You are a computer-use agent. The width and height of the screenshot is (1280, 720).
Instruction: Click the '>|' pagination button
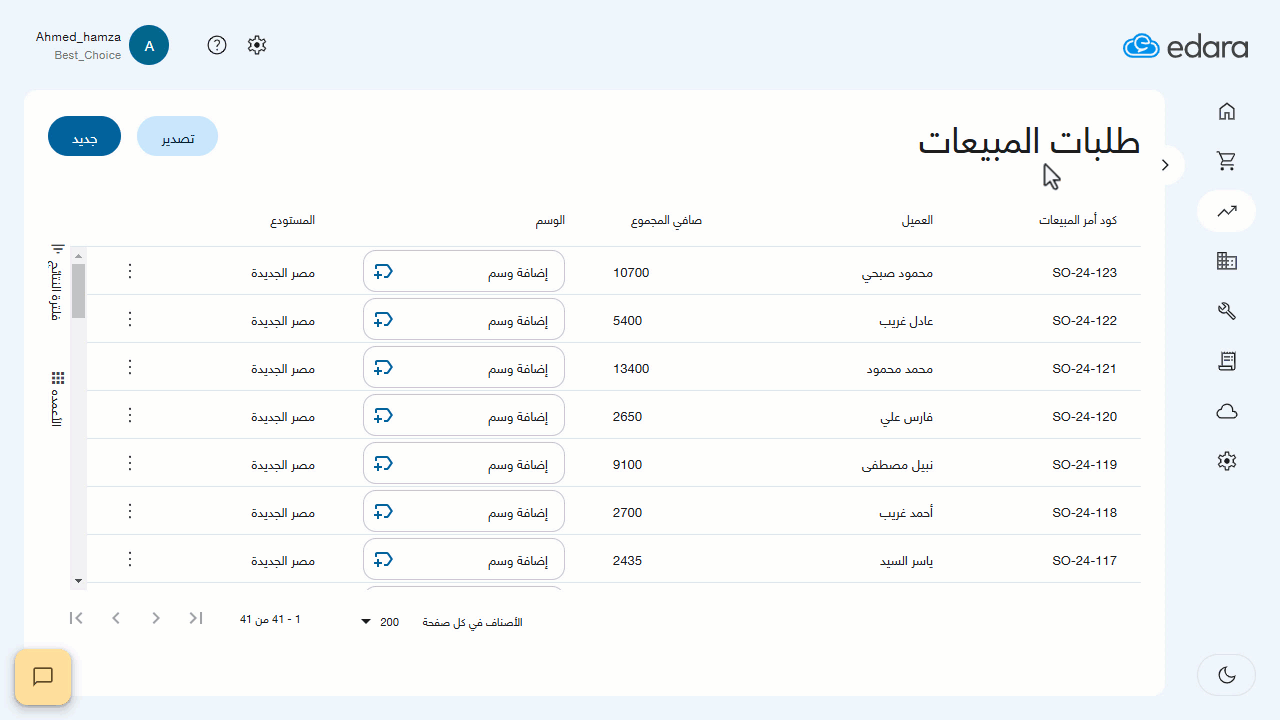(196, 618)
